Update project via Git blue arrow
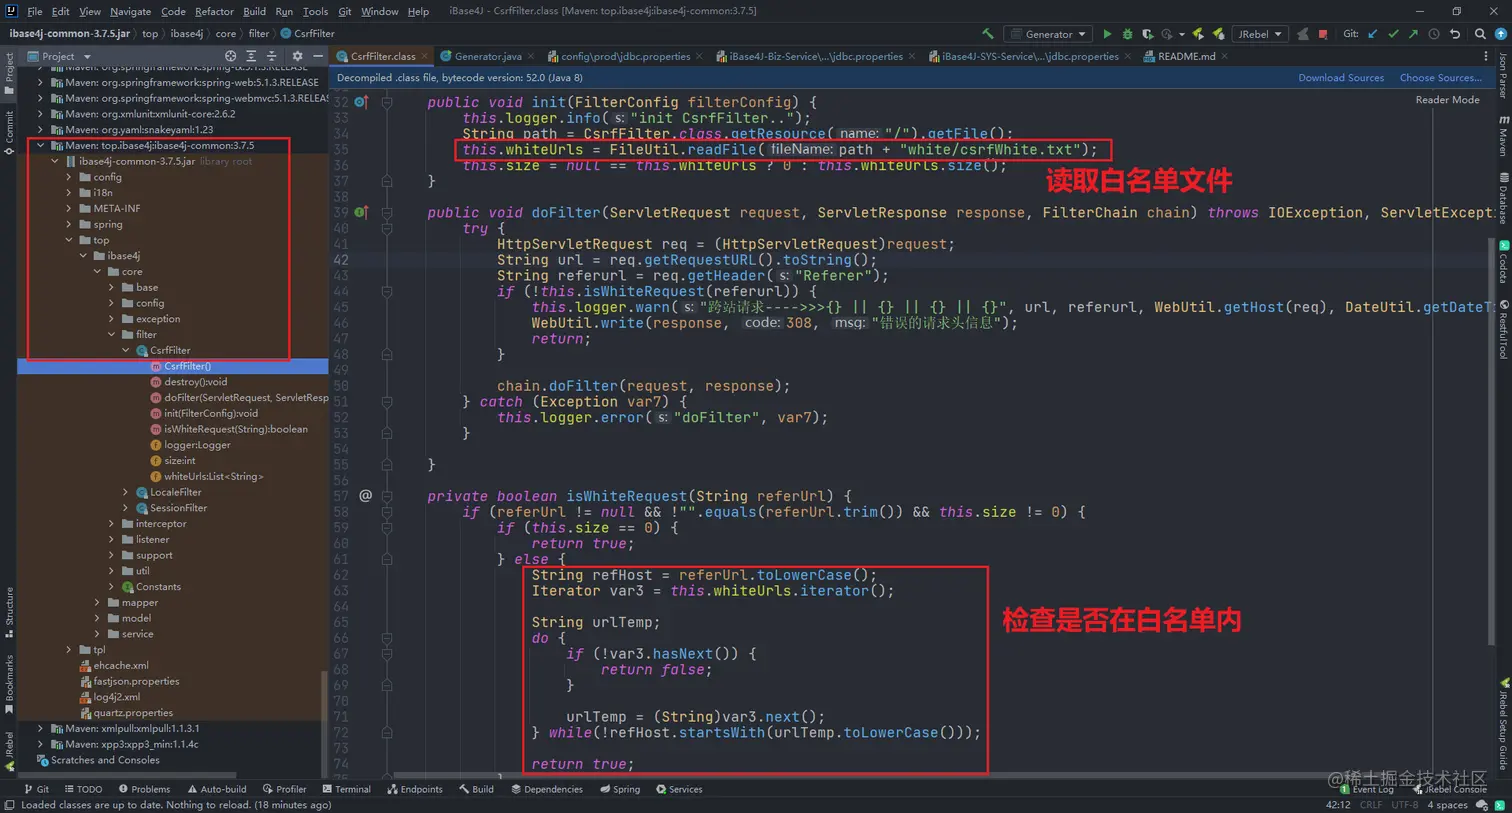1512x813 pixels. [x=1373, y=34]
